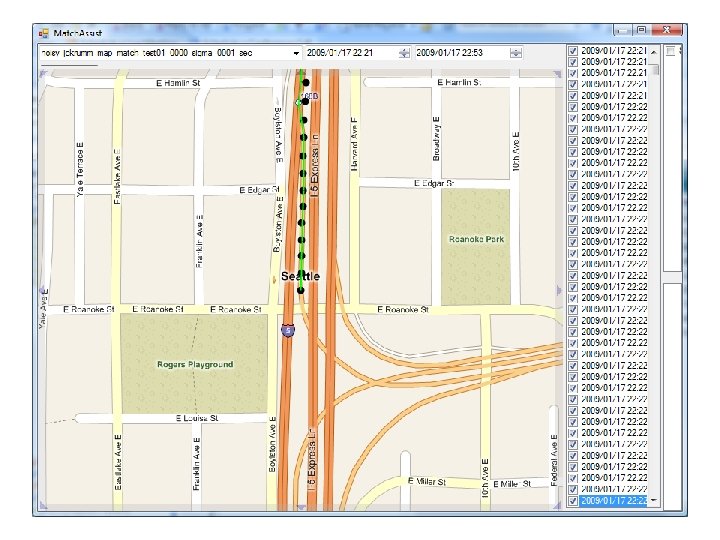Pan map using bottom-right corner arrow
This screenshot has width=720, height=540.
[x=557, y=506]
